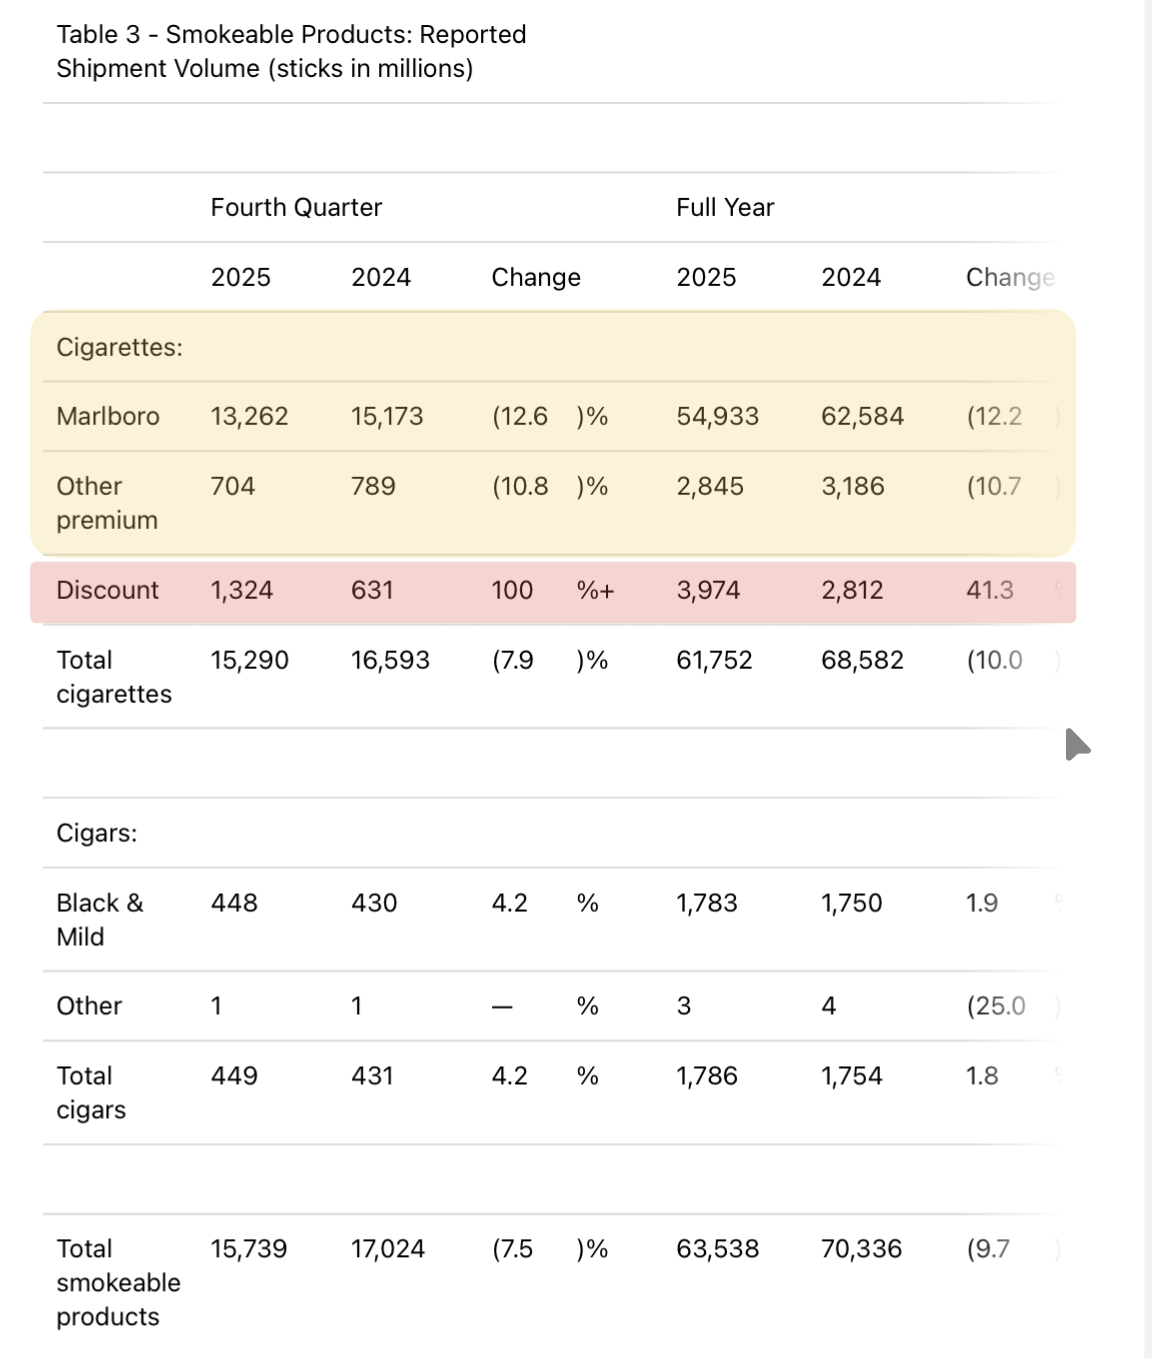Select Total cigarettes 15,290 value
The image size is (1152, 1358).
pos(249,660)
